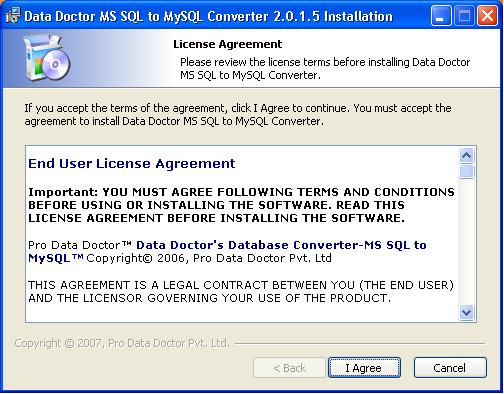
Task: Click 'Please review the license terms' text
Action: 325,69
